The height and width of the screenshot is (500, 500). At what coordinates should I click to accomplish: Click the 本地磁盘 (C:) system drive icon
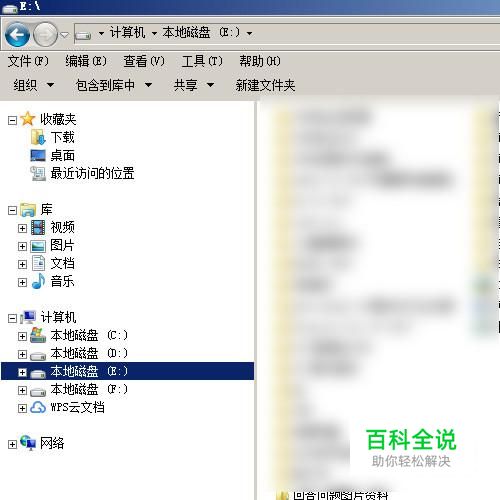pos(38,335)
